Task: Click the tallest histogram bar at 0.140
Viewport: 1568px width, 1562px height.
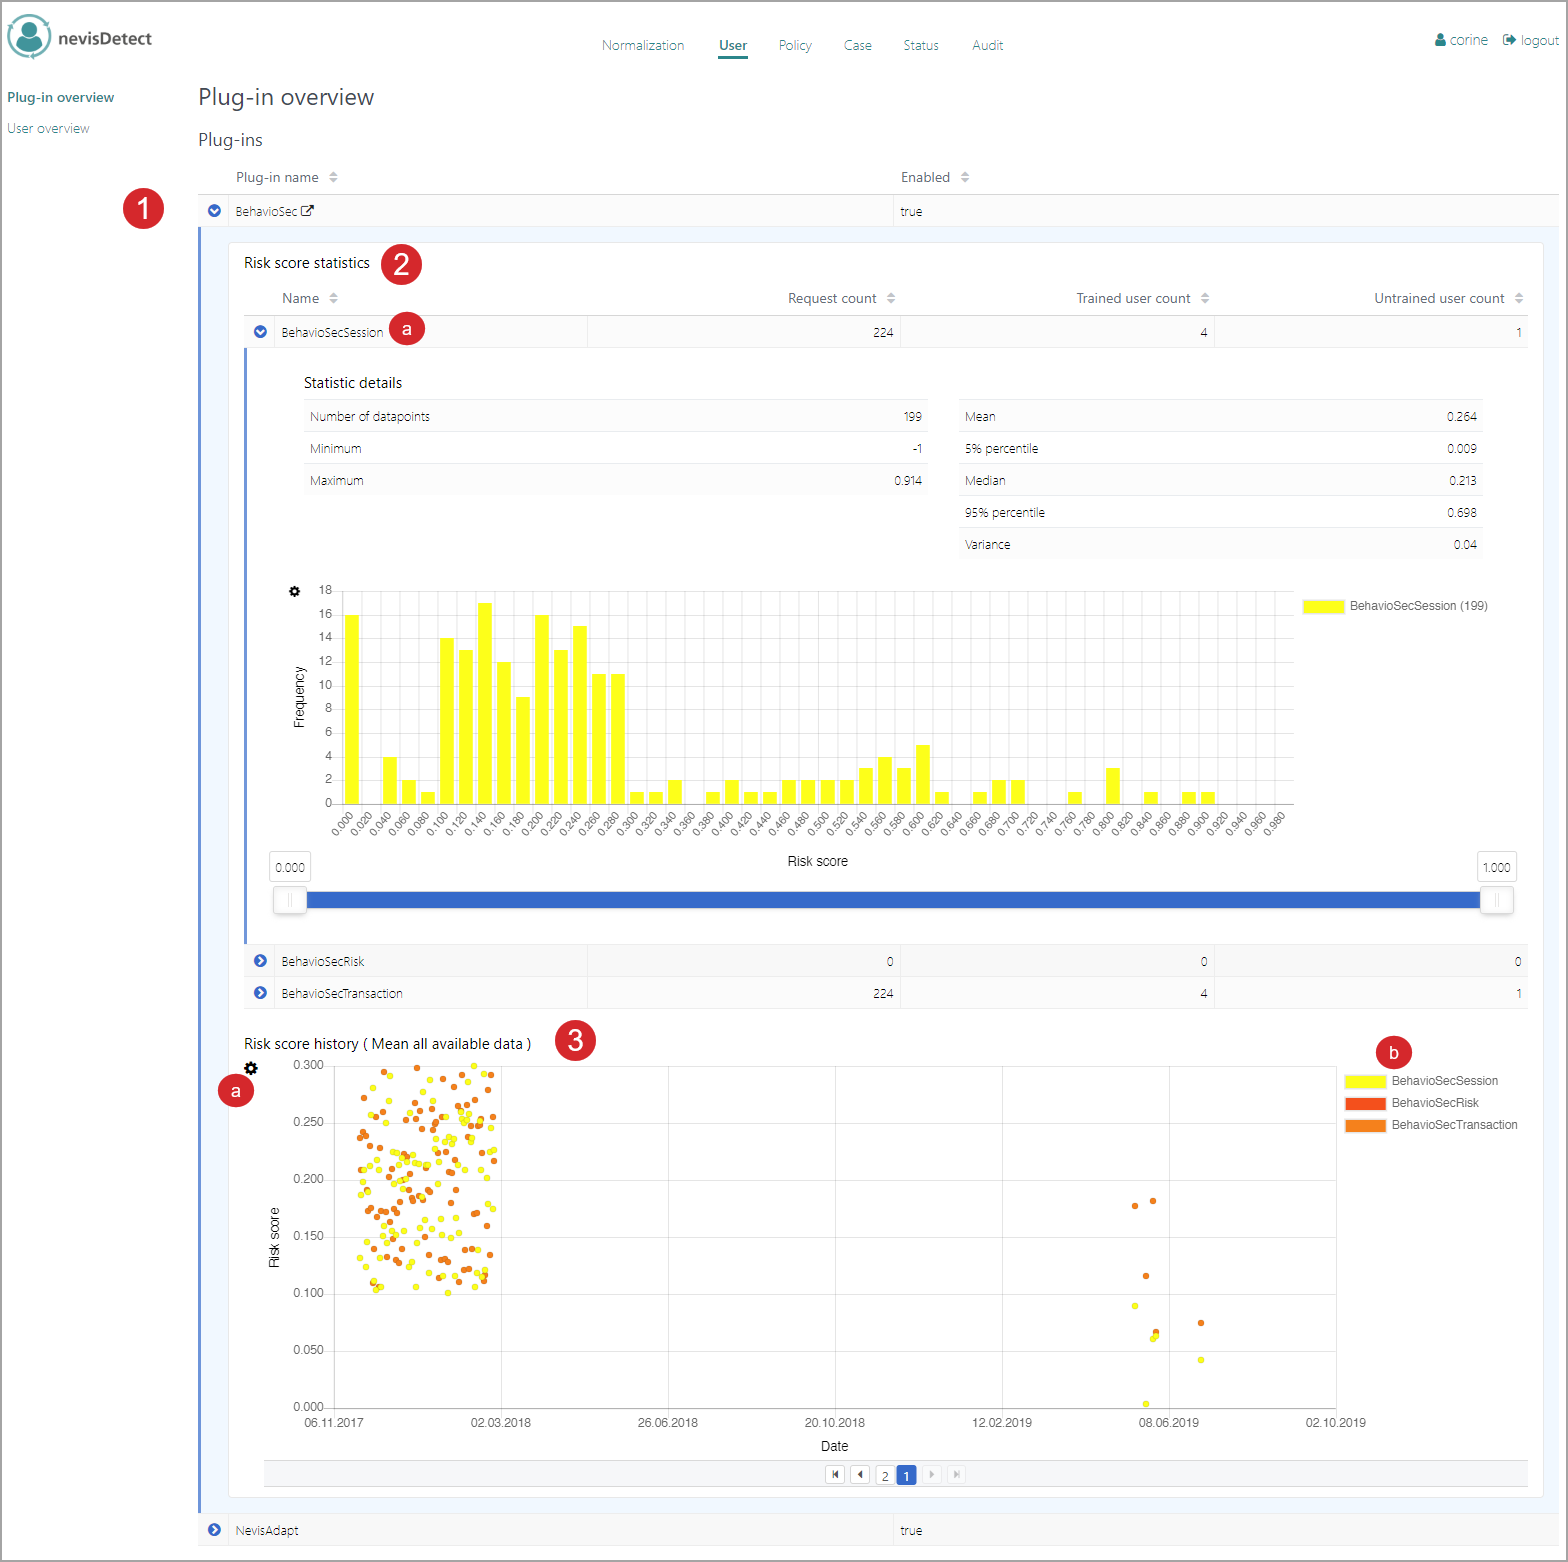Action: click(x=484, y=703)
